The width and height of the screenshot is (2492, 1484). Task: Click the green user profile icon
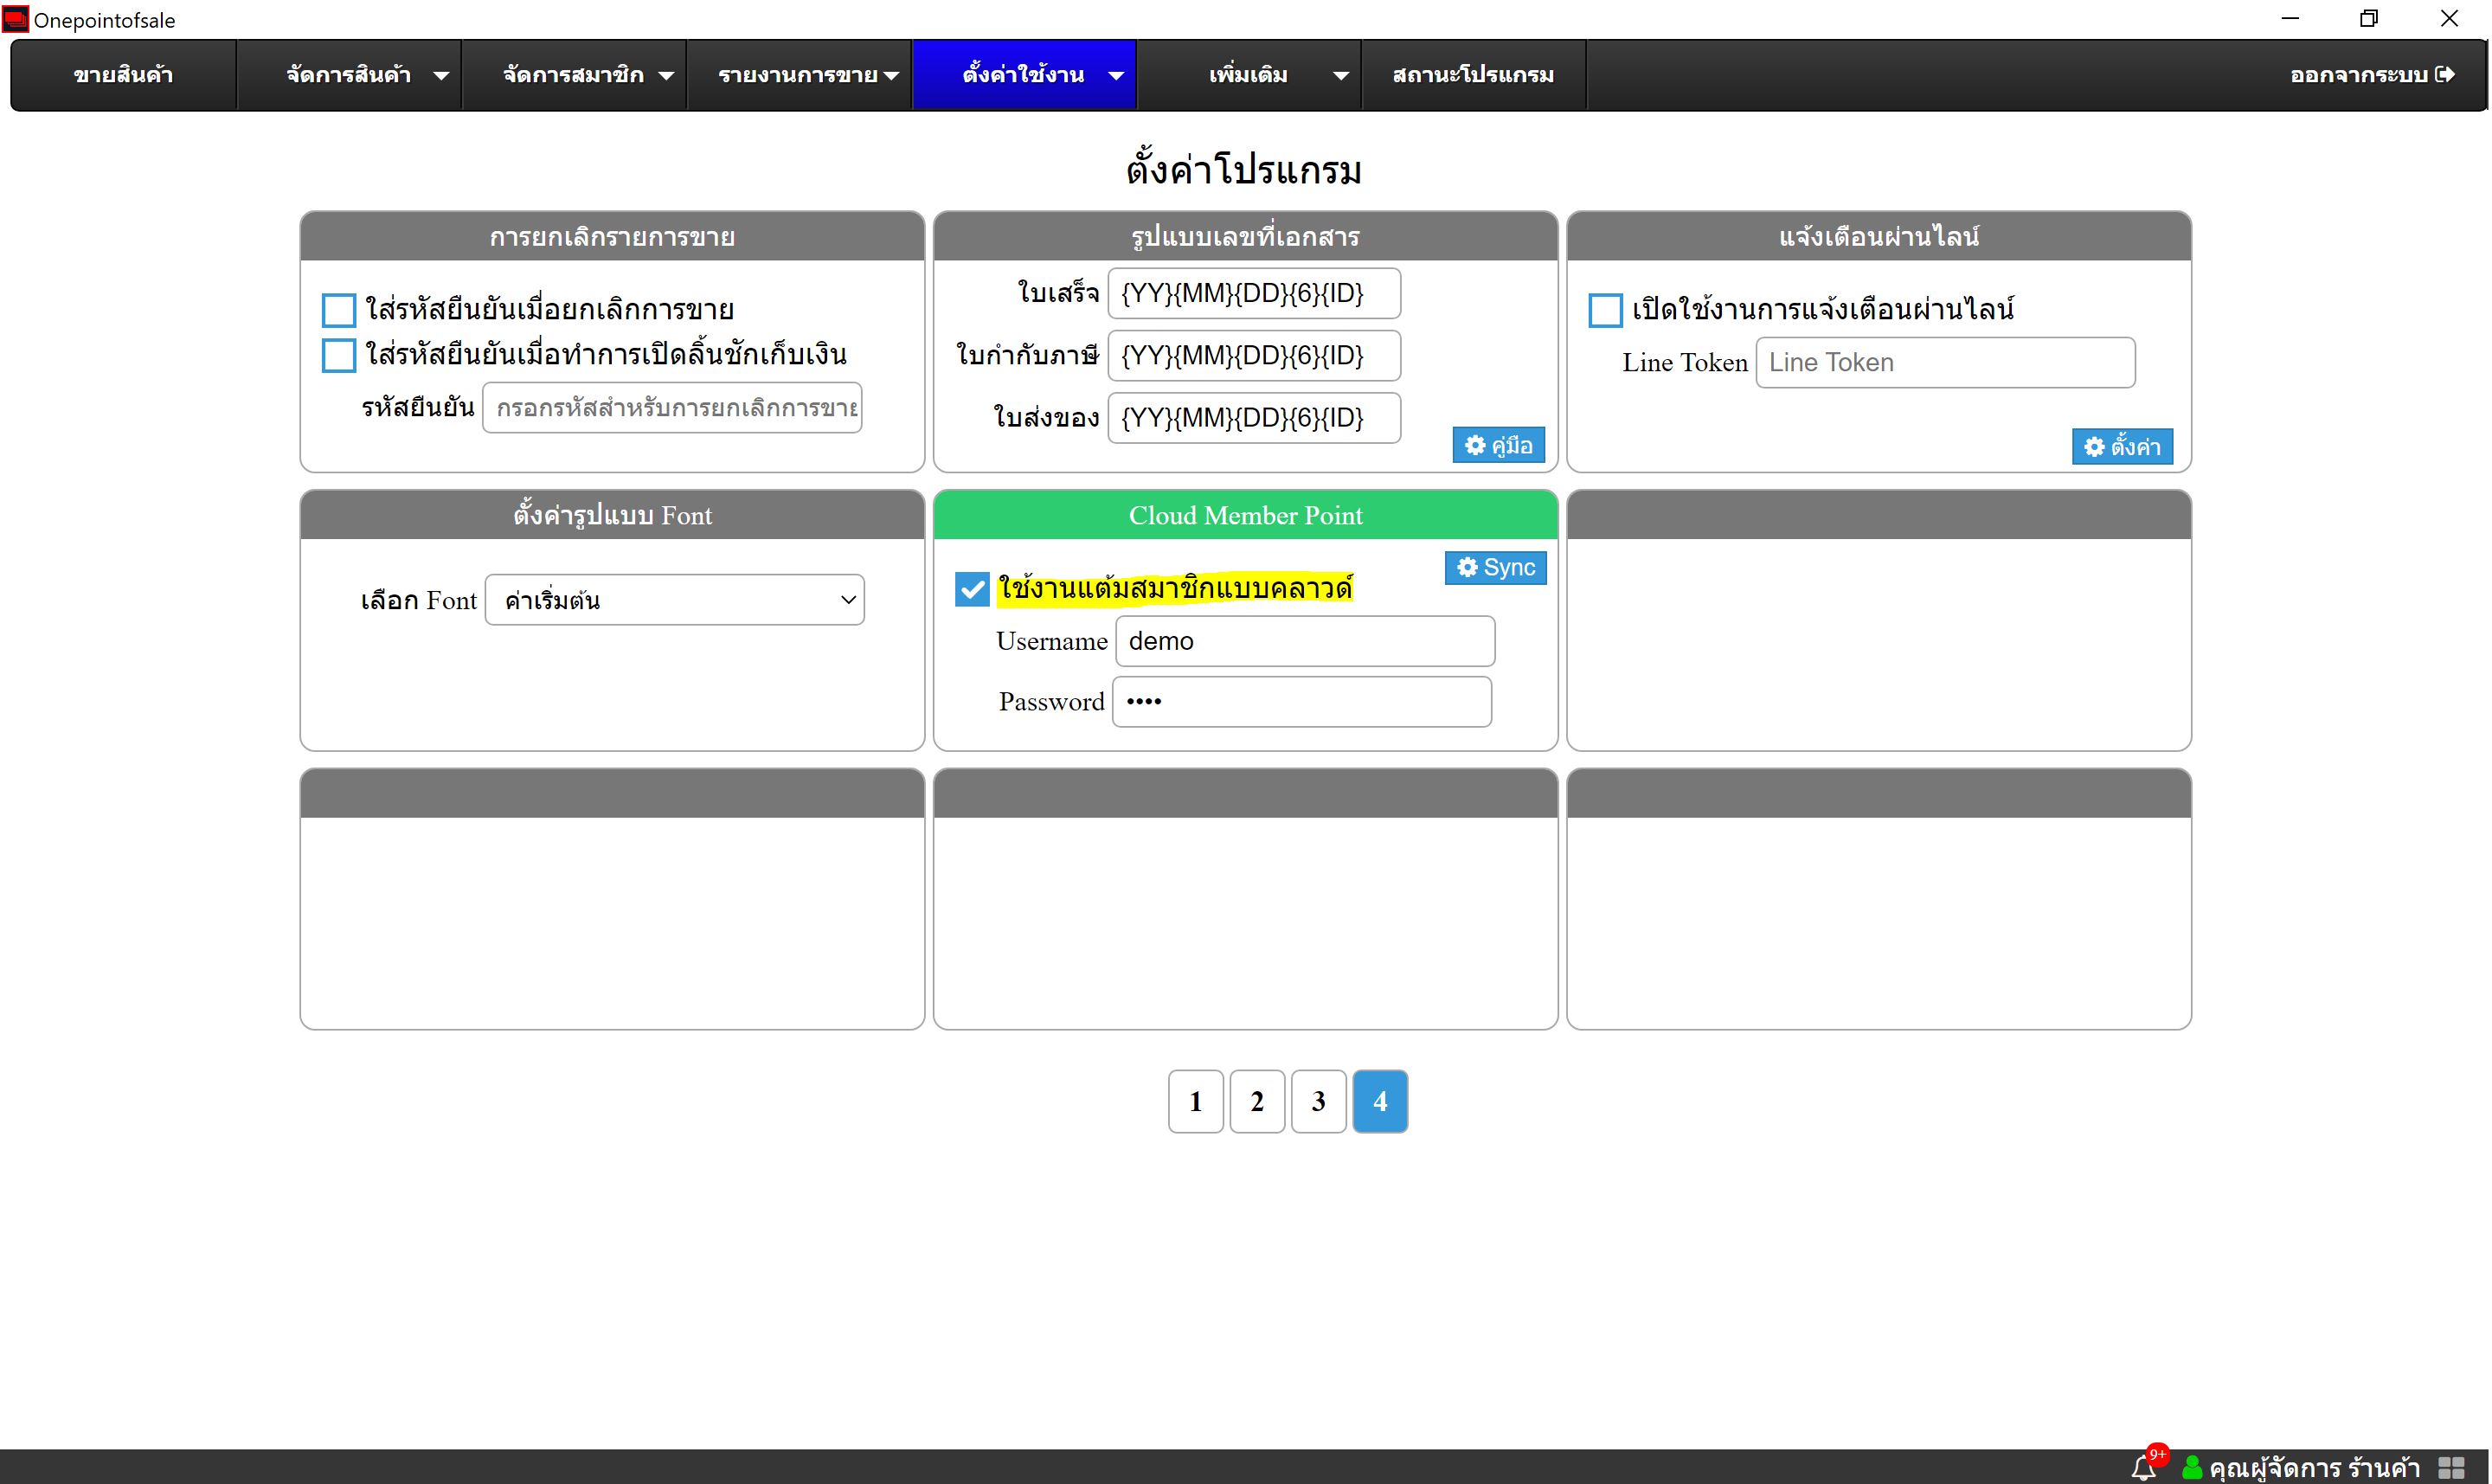pos(2192,1467)
